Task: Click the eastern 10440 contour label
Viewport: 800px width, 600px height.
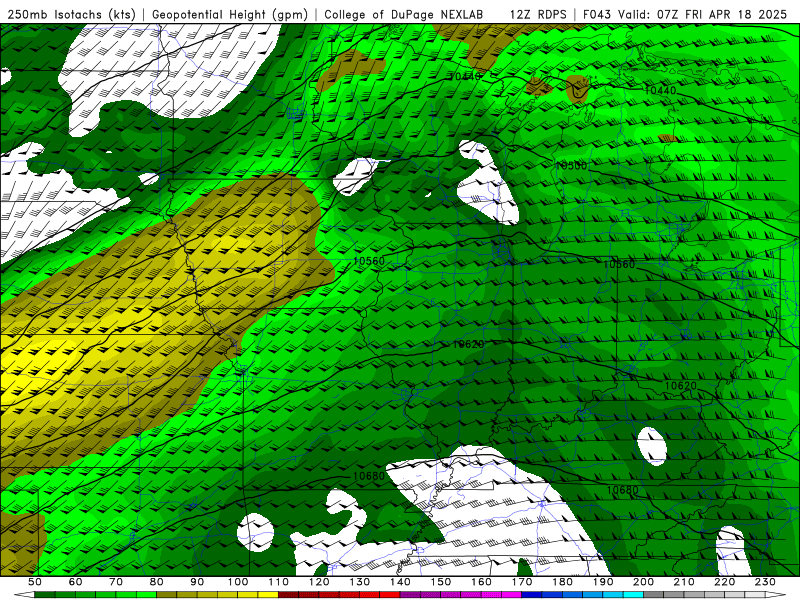Action: point(660,90)
